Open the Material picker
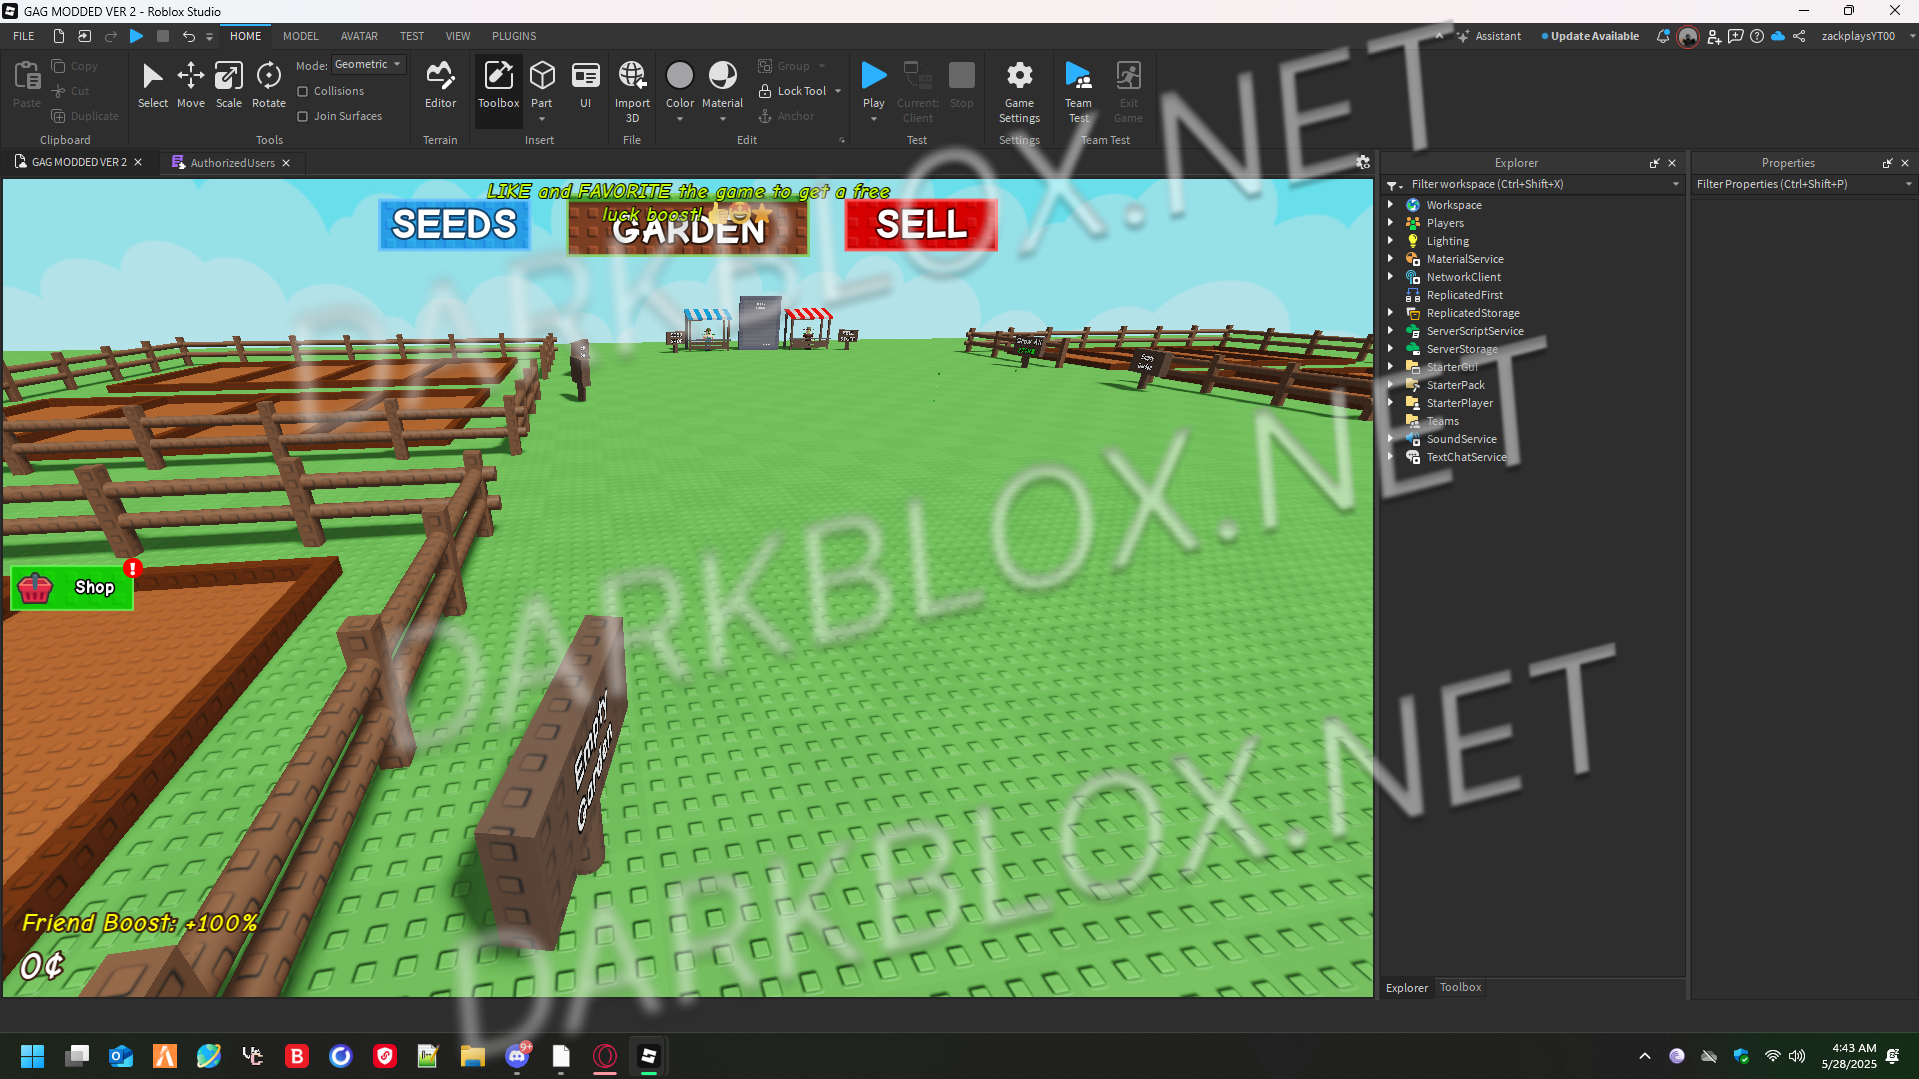Image resolution: width=1919 pixels, height=1079 pixels. point(722,85)
